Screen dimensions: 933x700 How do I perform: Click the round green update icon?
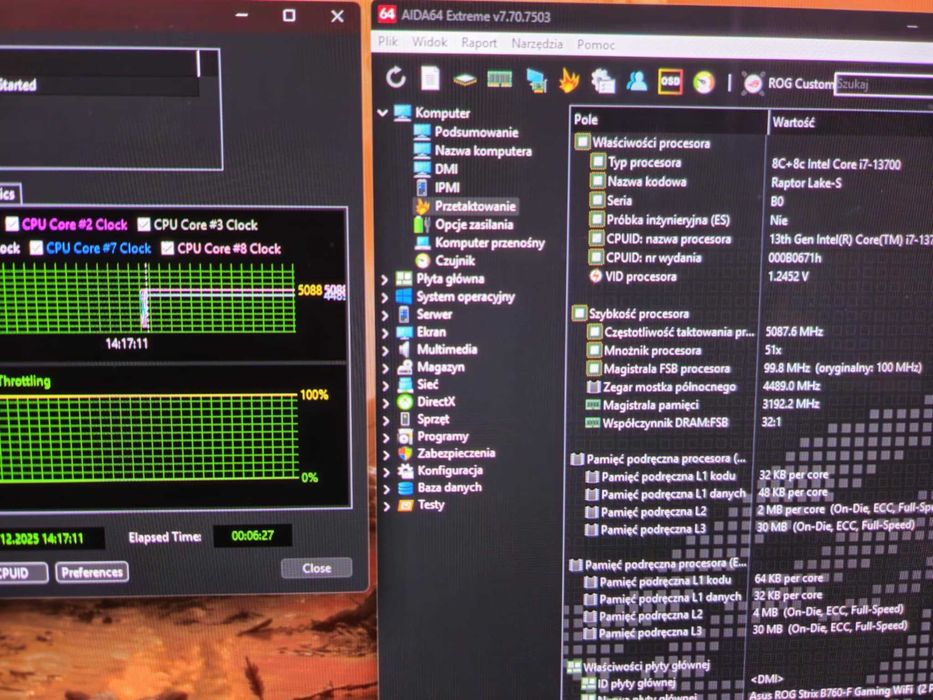click(704, 82)
